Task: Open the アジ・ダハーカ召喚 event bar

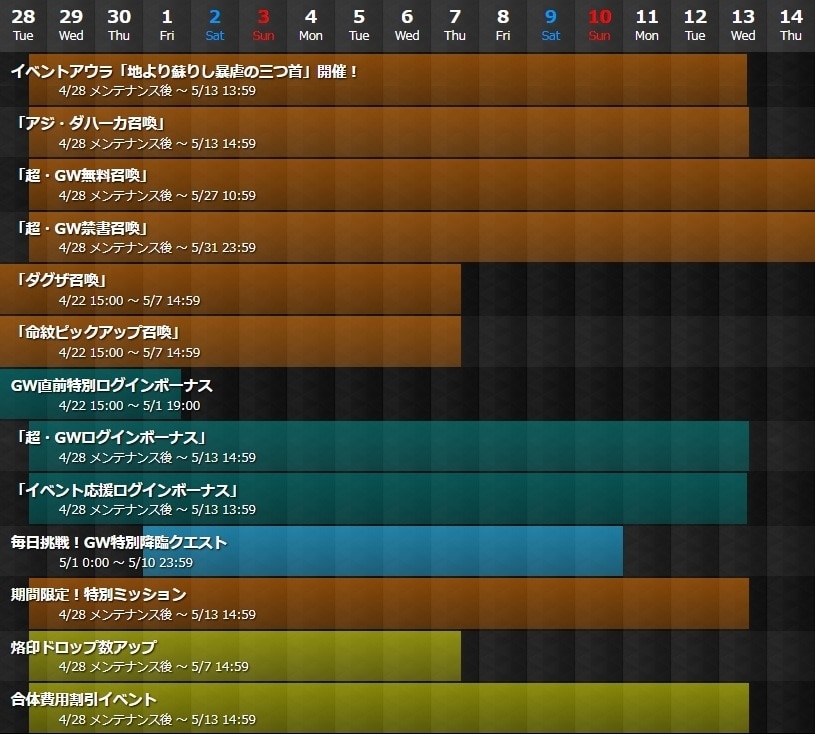Action: pos(389,132)
